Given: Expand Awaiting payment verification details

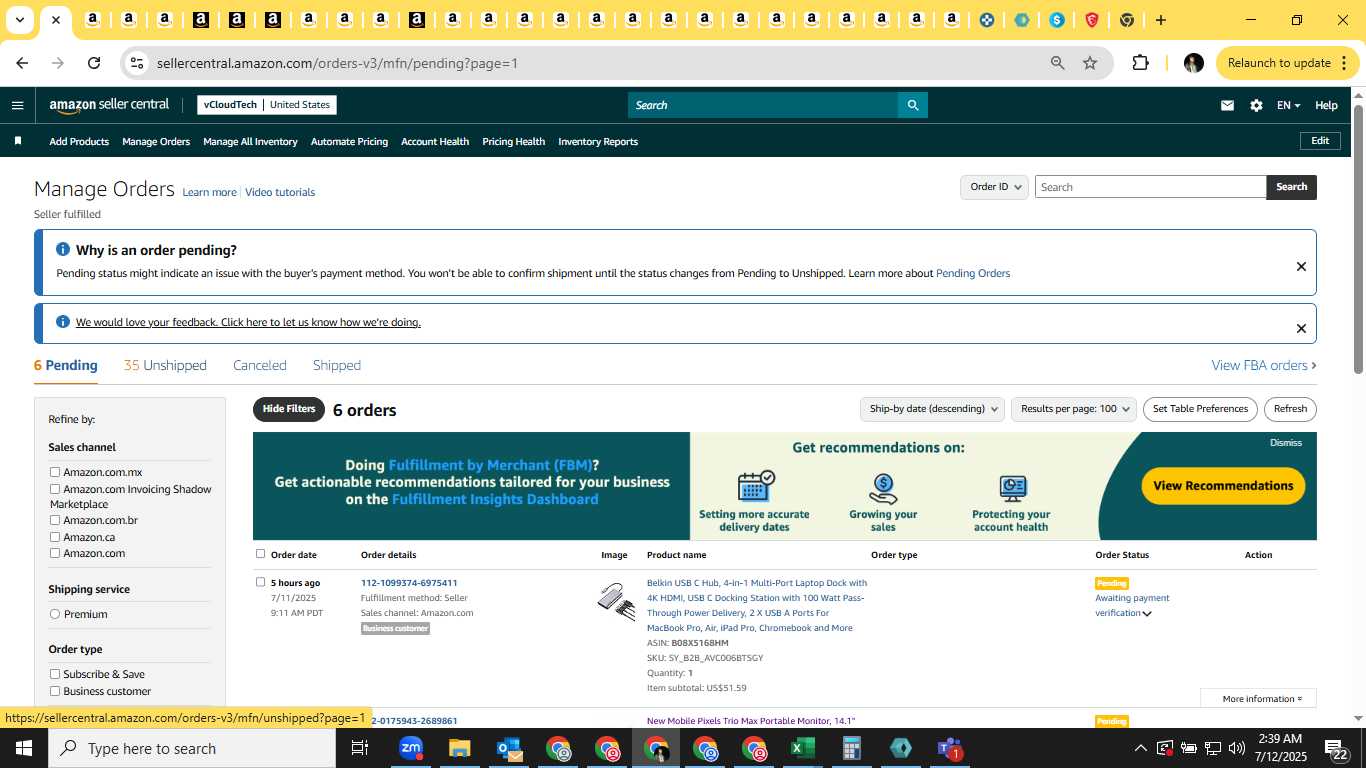Looking at the screenshot, I should pos(1147,614).
